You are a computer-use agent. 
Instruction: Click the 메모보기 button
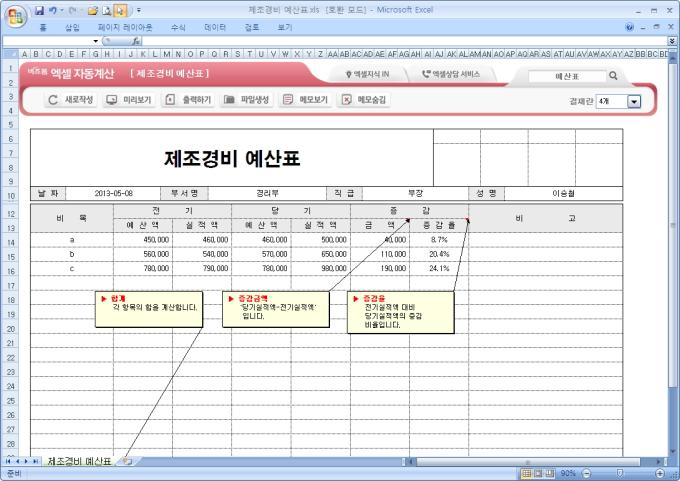[305, 100]
